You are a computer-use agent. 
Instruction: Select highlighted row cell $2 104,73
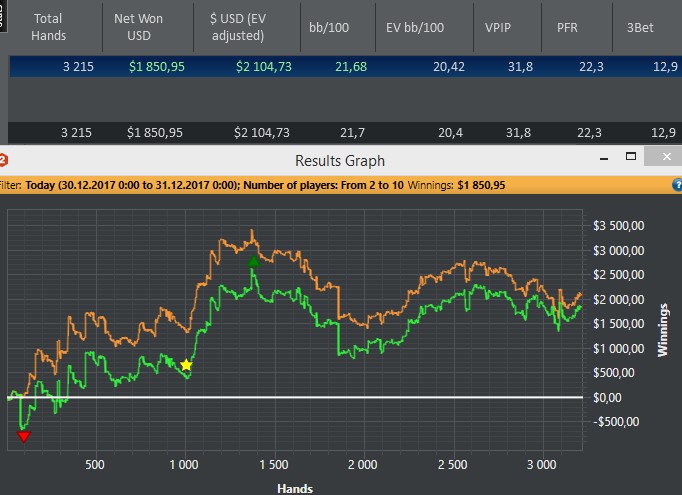pyautogui.click(x=264, y=67)
